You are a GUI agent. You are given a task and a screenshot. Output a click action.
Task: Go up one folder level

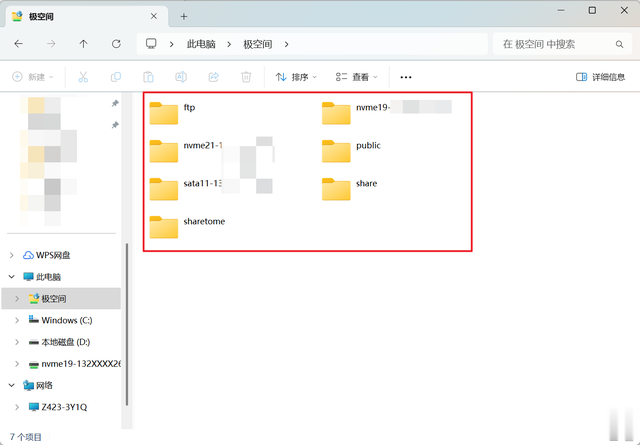tap(84, 44)
